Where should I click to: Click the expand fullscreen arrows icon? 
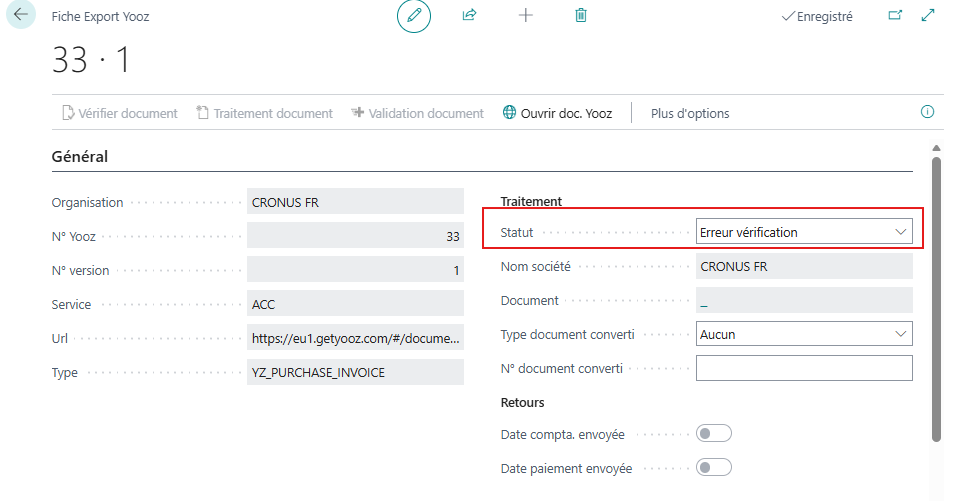click(x=929, y=16)
